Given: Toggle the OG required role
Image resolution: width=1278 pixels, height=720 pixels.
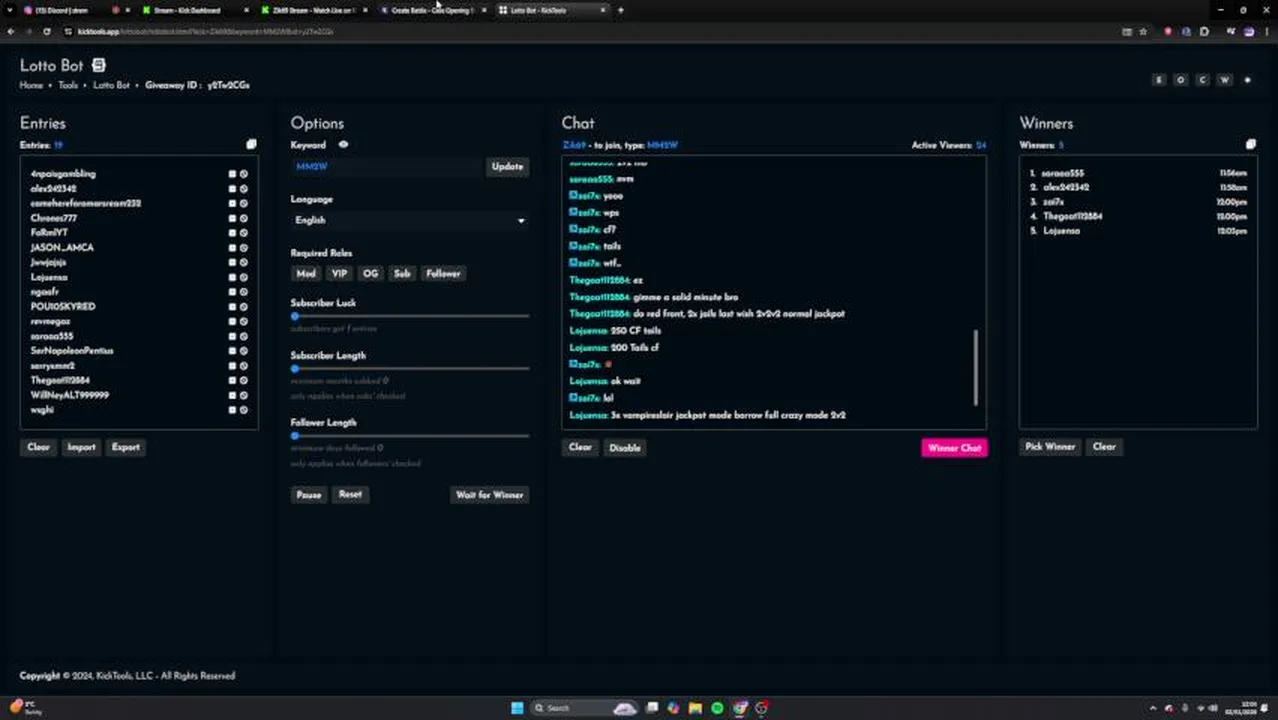Looking at the screenshot, I should pyautogui.click(x=370, y=273).
